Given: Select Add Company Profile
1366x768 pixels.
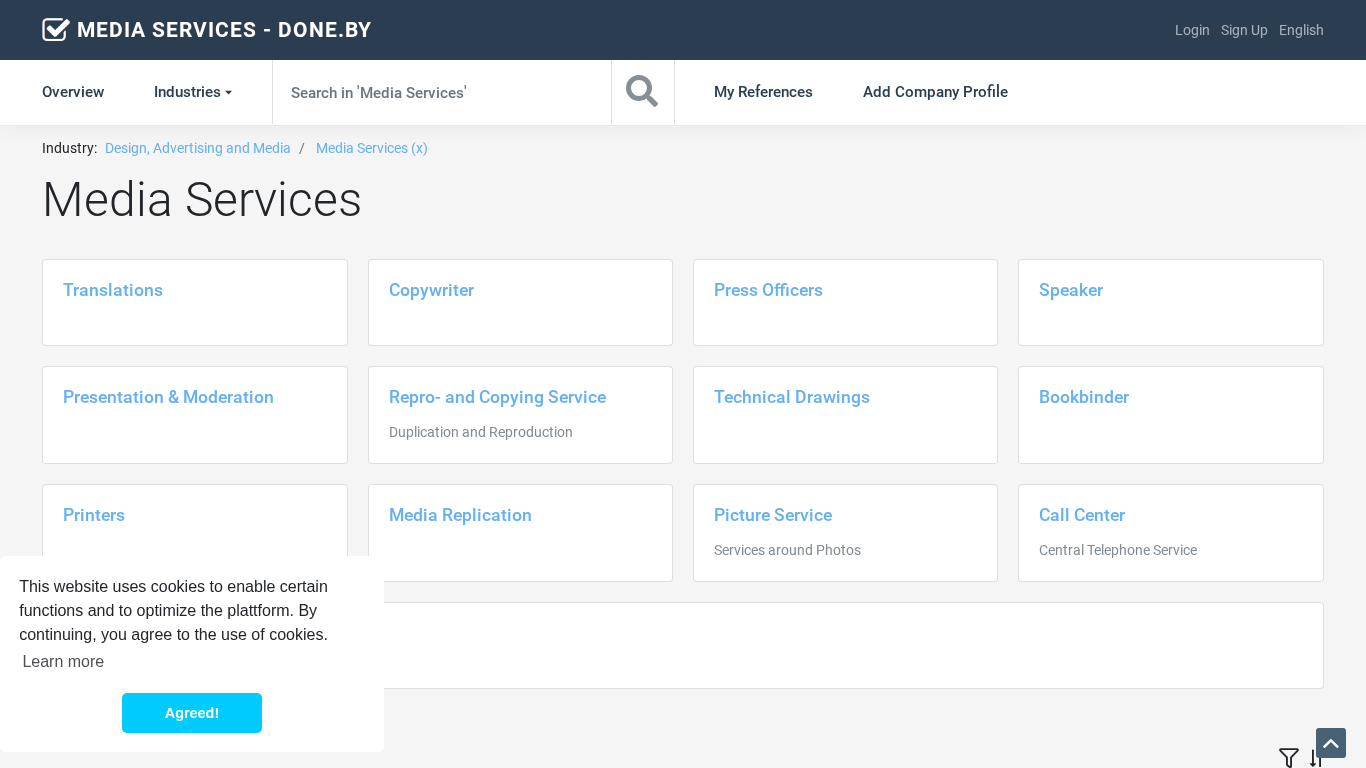Looking at the screenshot, I should point(935,92).
